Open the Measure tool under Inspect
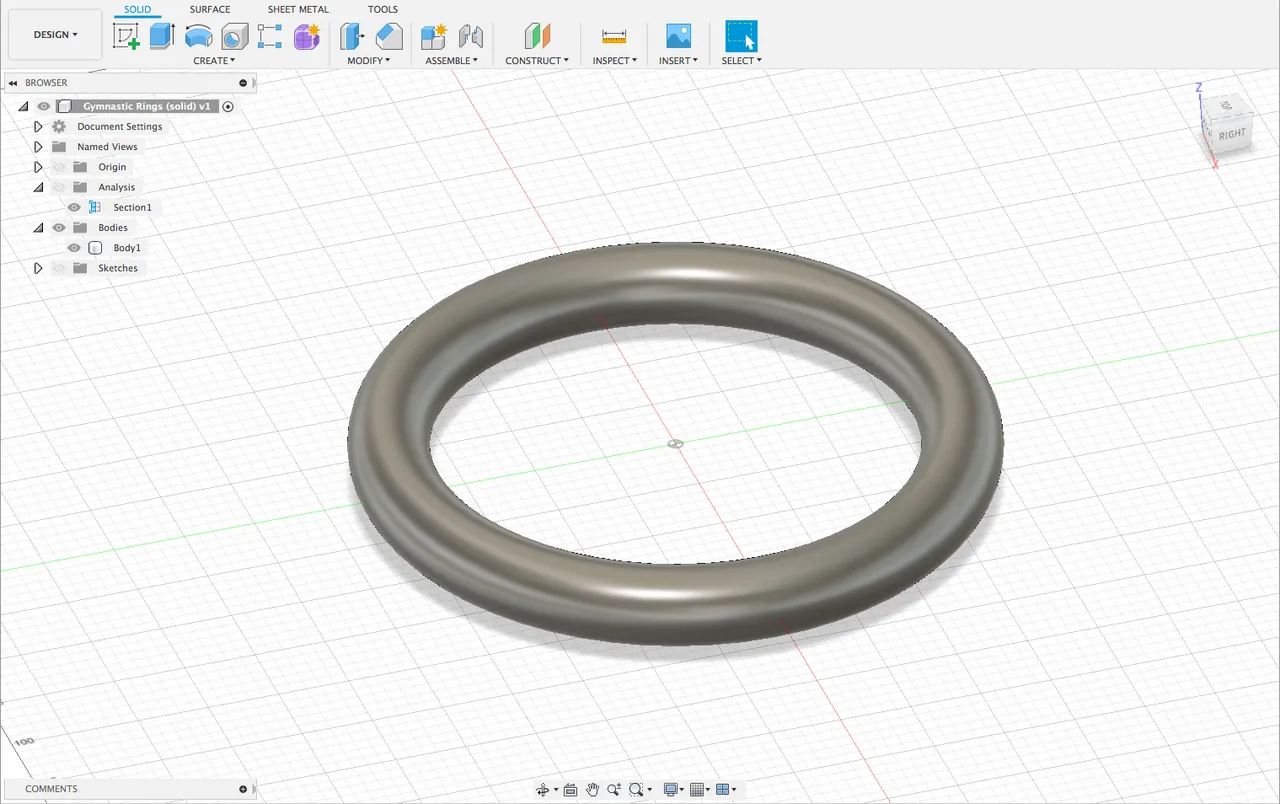Viewport: 1280px width, 804px height. pyautogui.click(x=613, y=35)
